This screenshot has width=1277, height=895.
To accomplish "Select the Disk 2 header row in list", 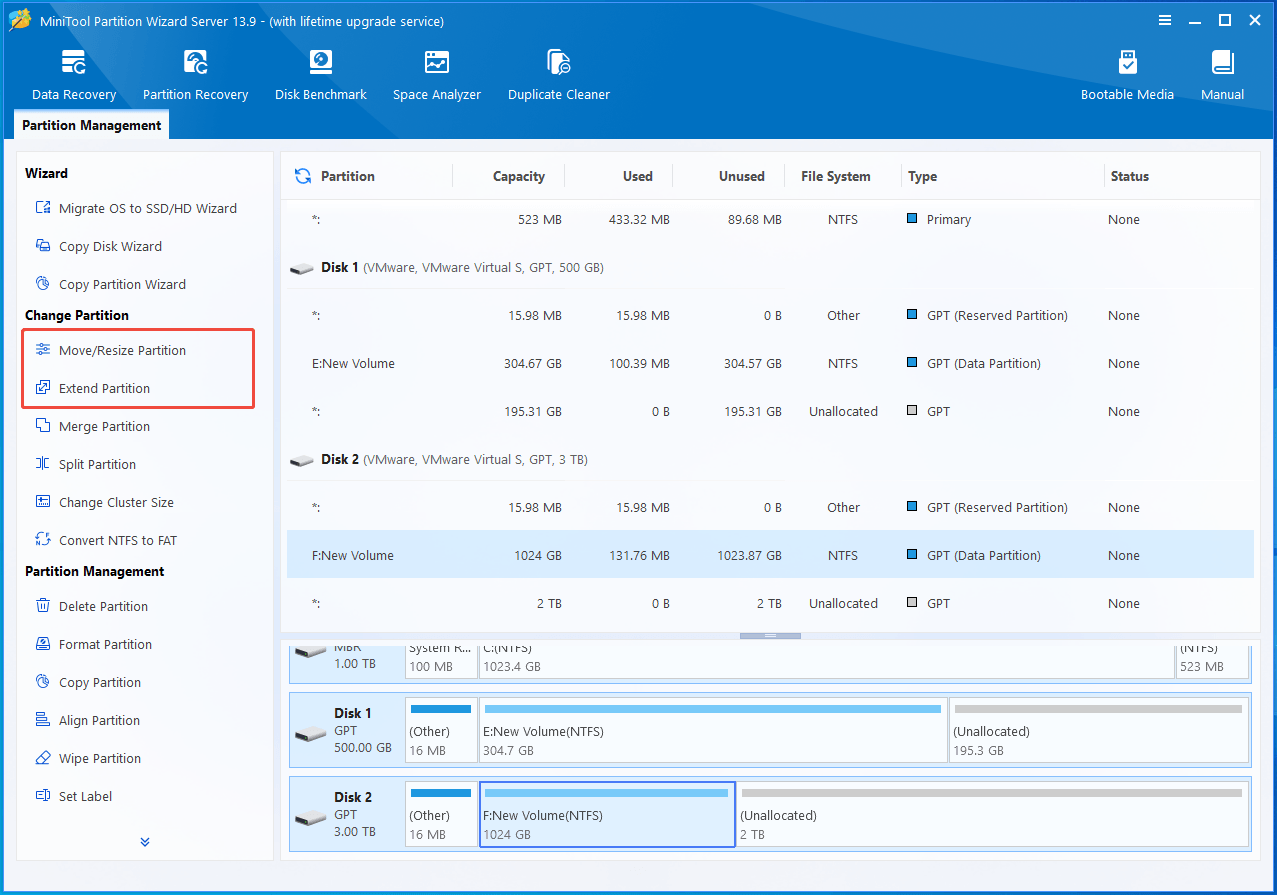I will (770, 459).
